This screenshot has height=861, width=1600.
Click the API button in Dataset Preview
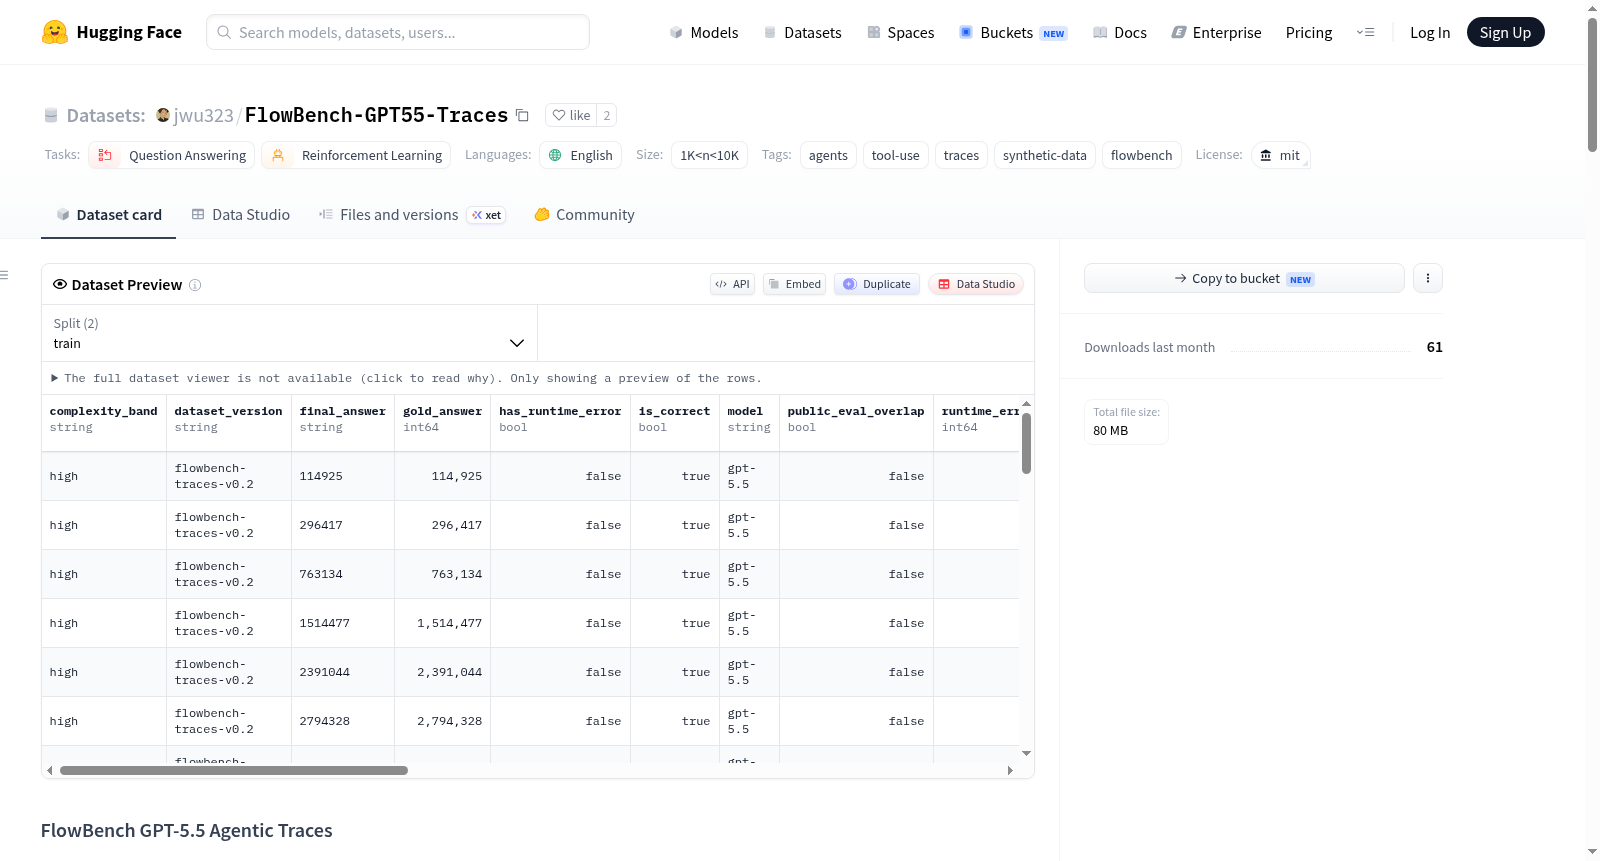732,284
